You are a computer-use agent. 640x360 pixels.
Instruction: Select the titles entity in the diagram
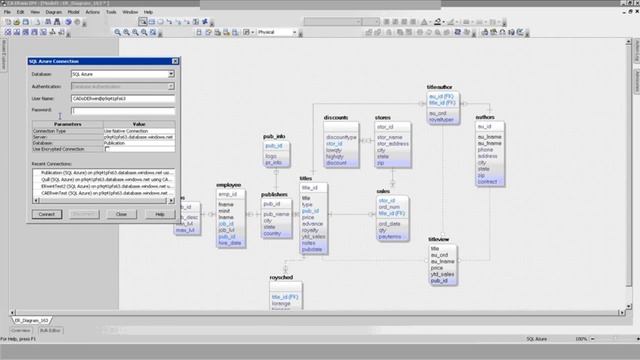(x=313, y=218)
